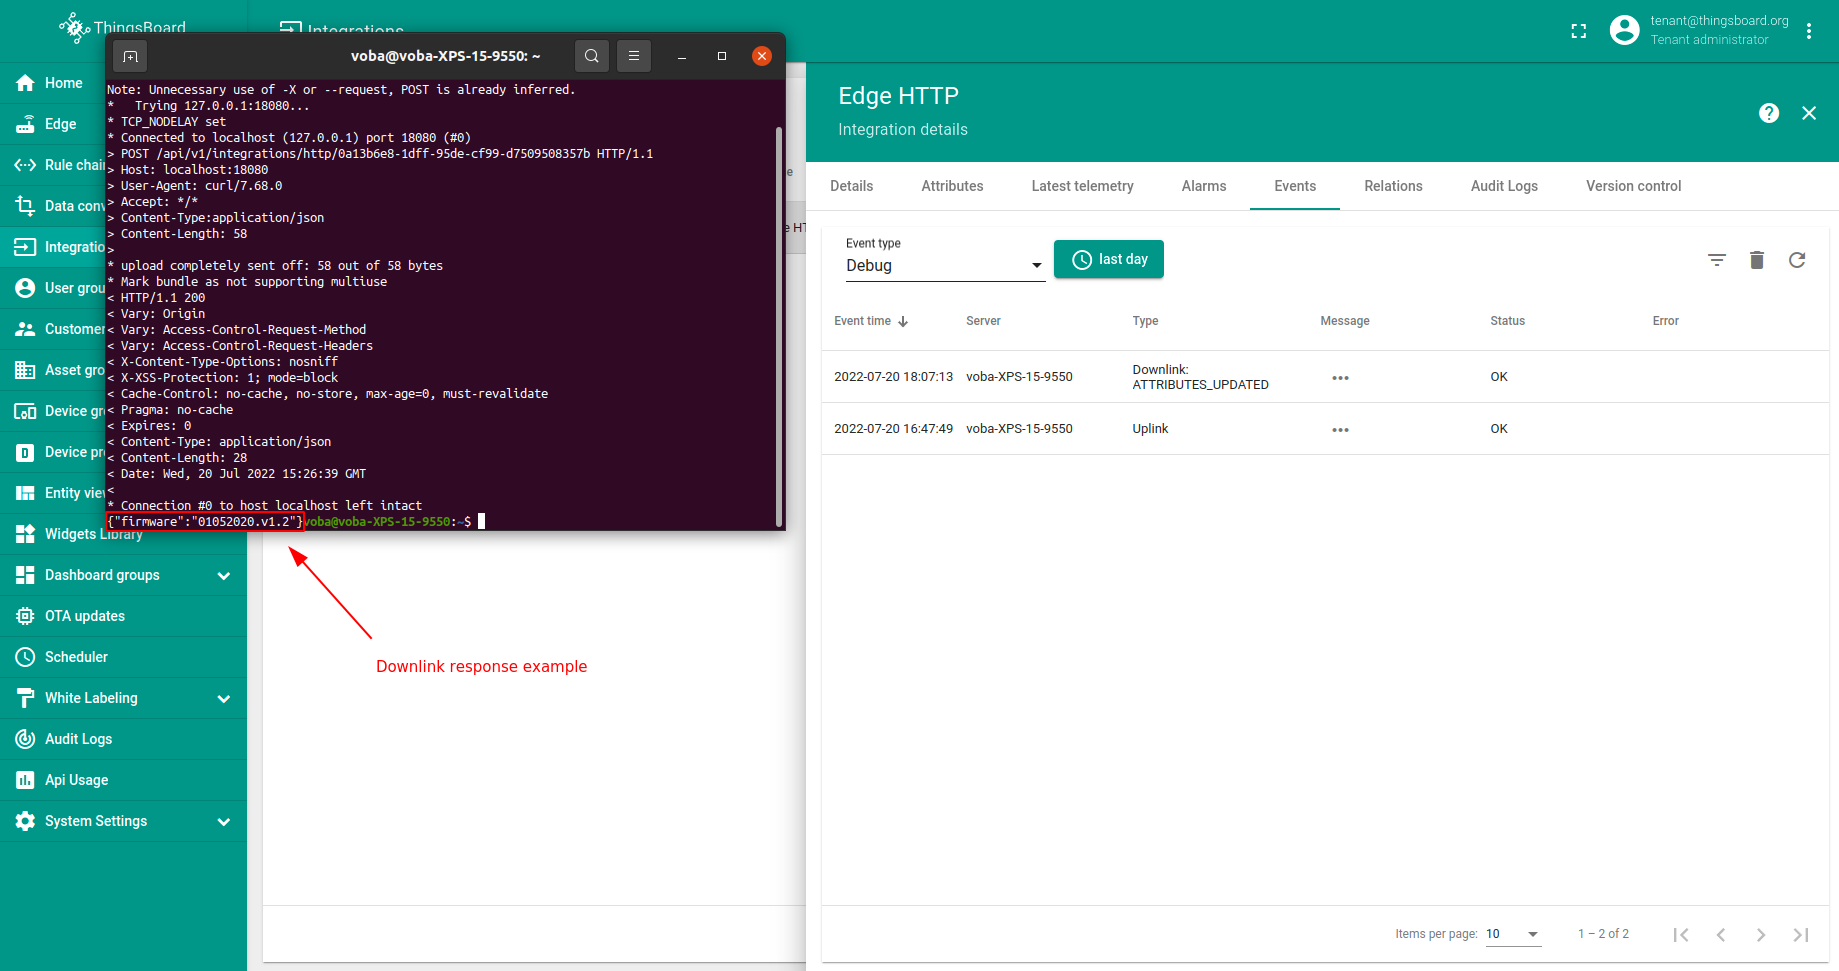The width and height of the screenshot is (1839, 971).
Task: Go to the previous page
Action: click(x=1721, y=934)
